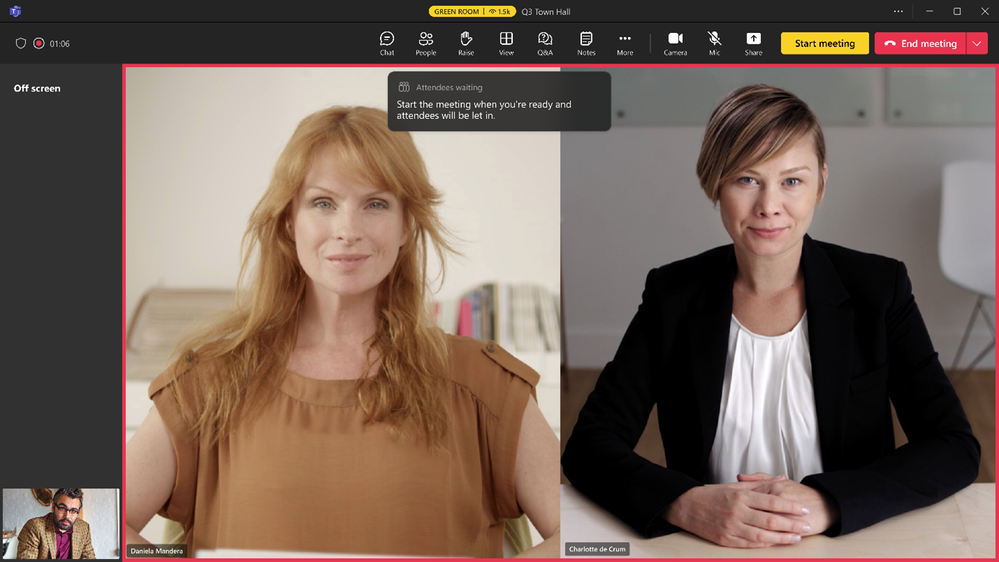Select the off screen presenter thumbnail
The width and height of the screenshot is (999, 562).
61,524
